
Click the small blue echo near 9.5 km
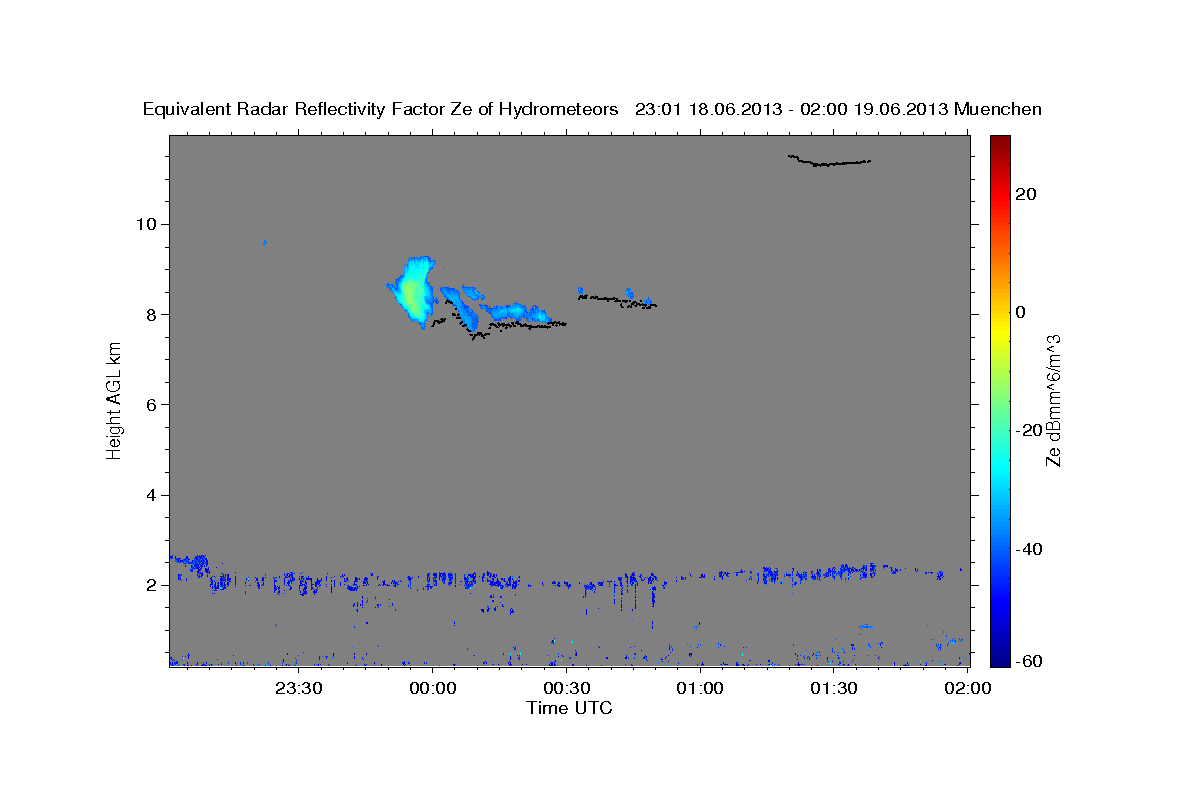tap(264, 242)
